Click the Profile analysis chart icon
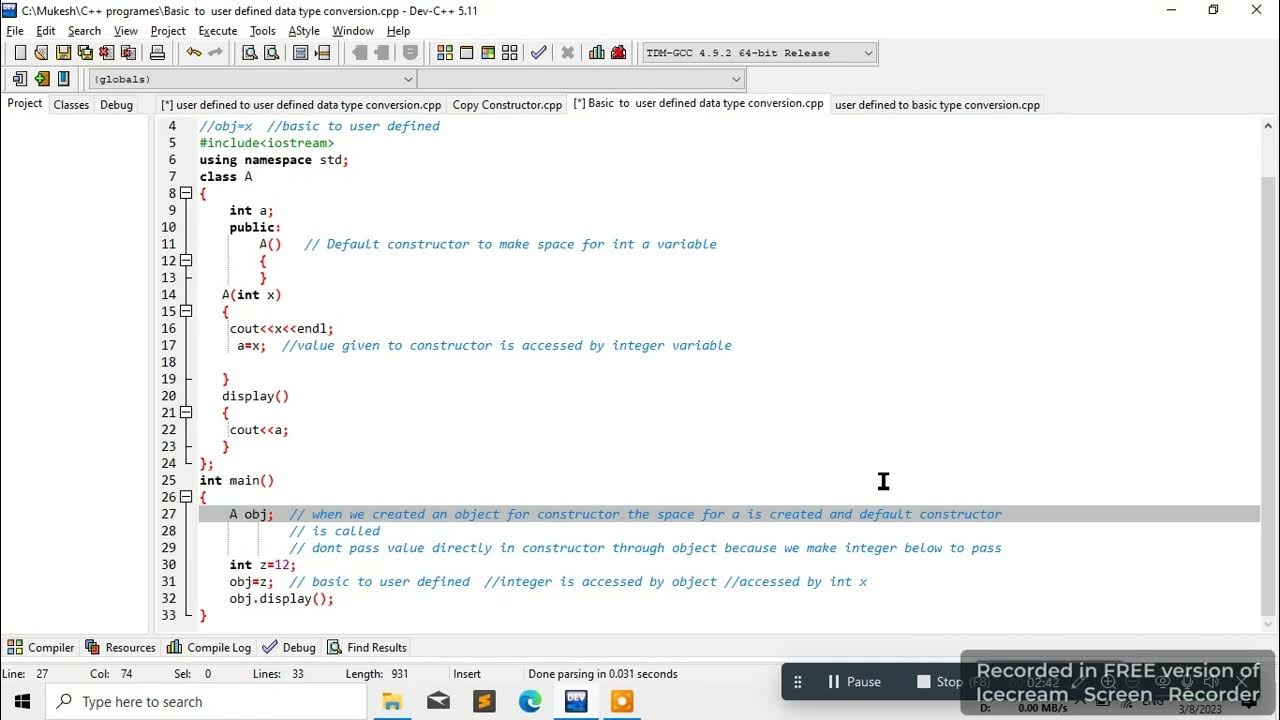Viewport: 1280px width, 720px height. point(597,53)
